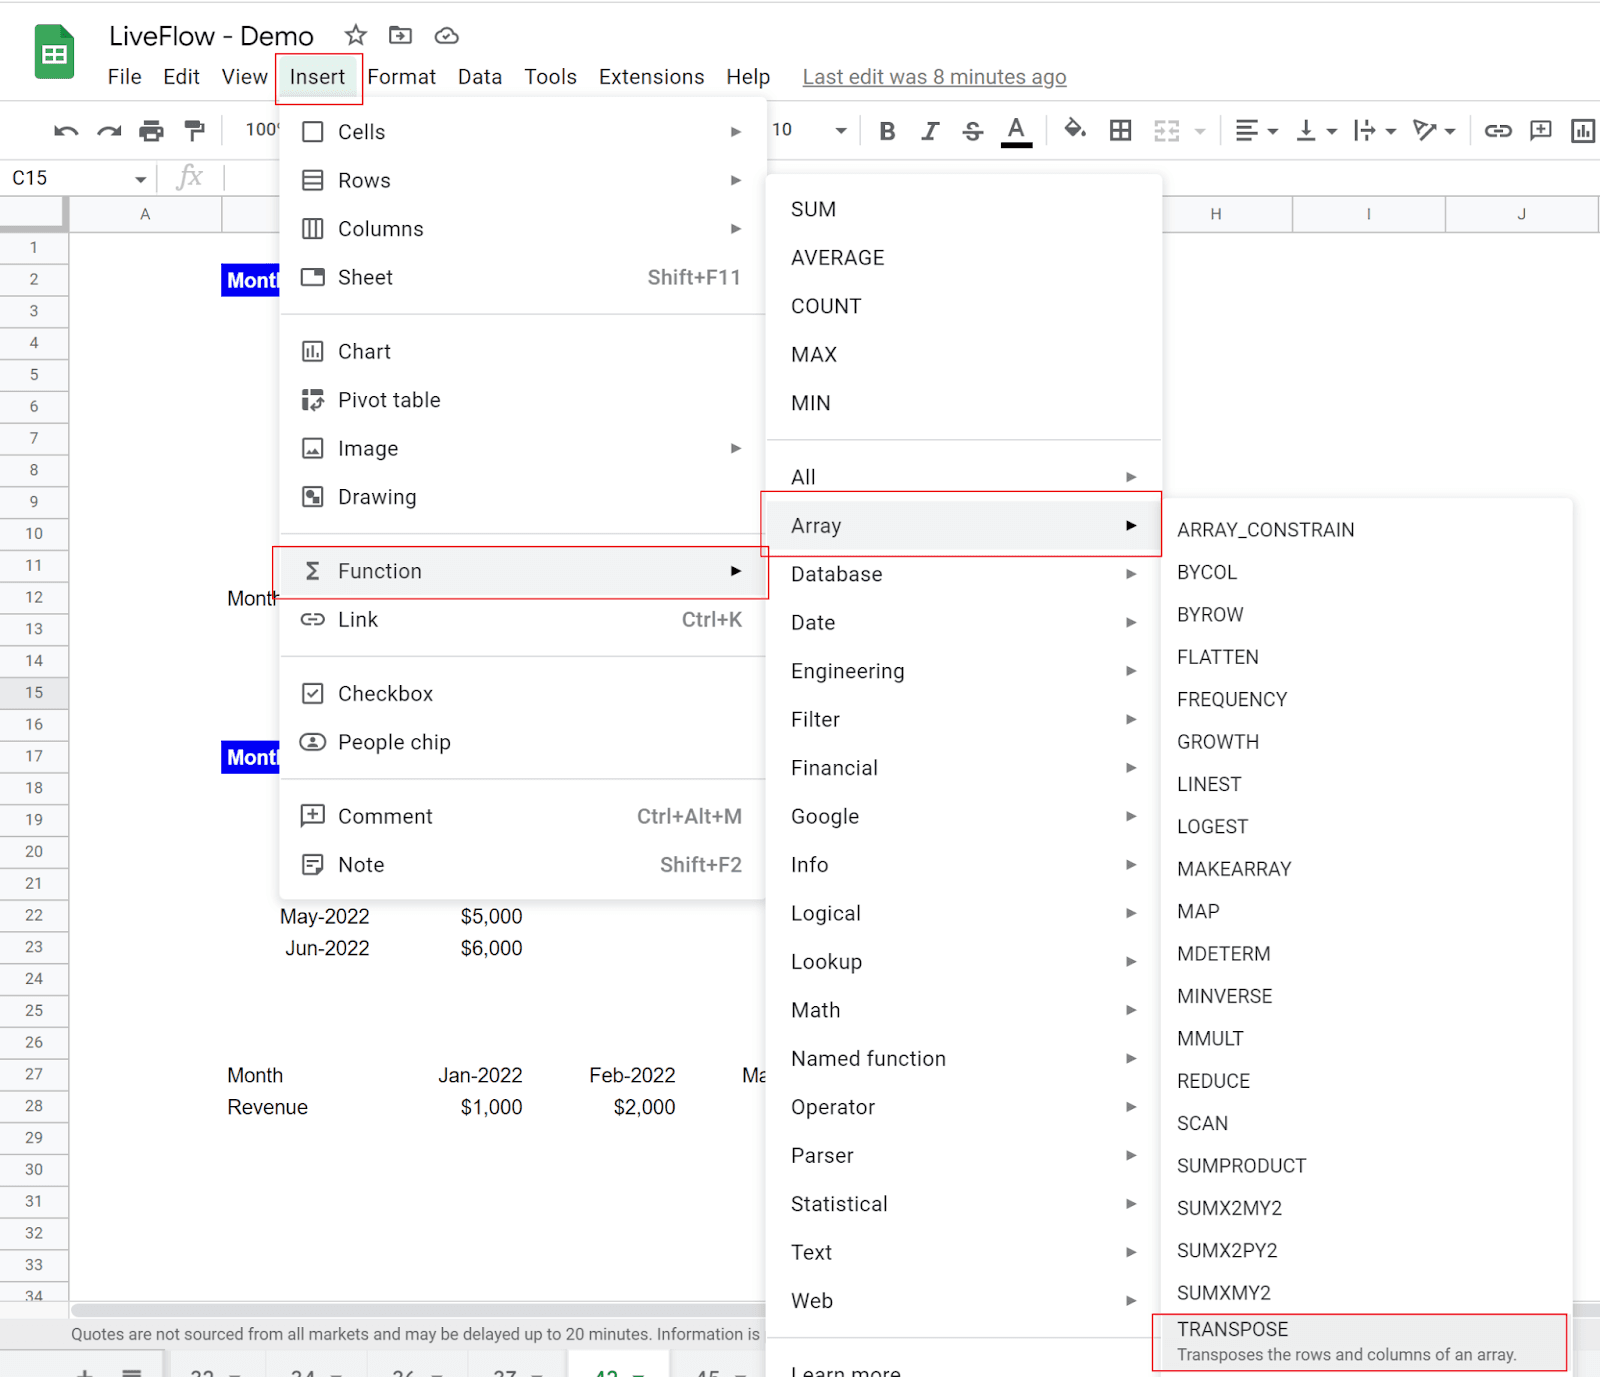Select the SUM function
Screen dimensions: 1600x1377
point(964,209)
